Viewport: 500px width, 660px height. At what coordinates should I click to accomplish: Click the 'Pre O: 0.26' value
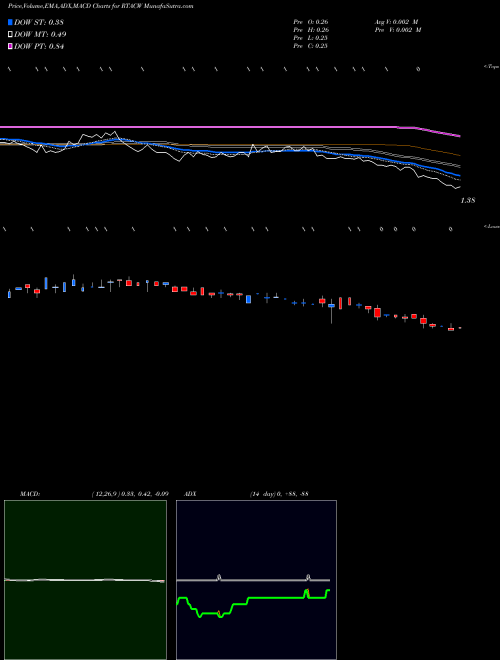[x=311, y=22]
